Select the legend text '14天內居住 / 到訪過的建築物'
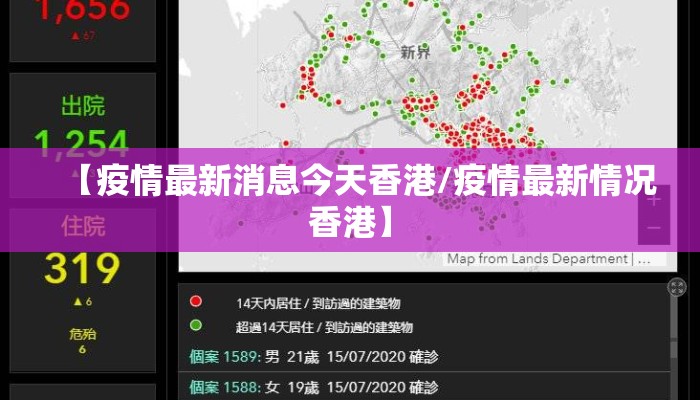This screenshot has width=700, height=400. click(x=318, y=304)
